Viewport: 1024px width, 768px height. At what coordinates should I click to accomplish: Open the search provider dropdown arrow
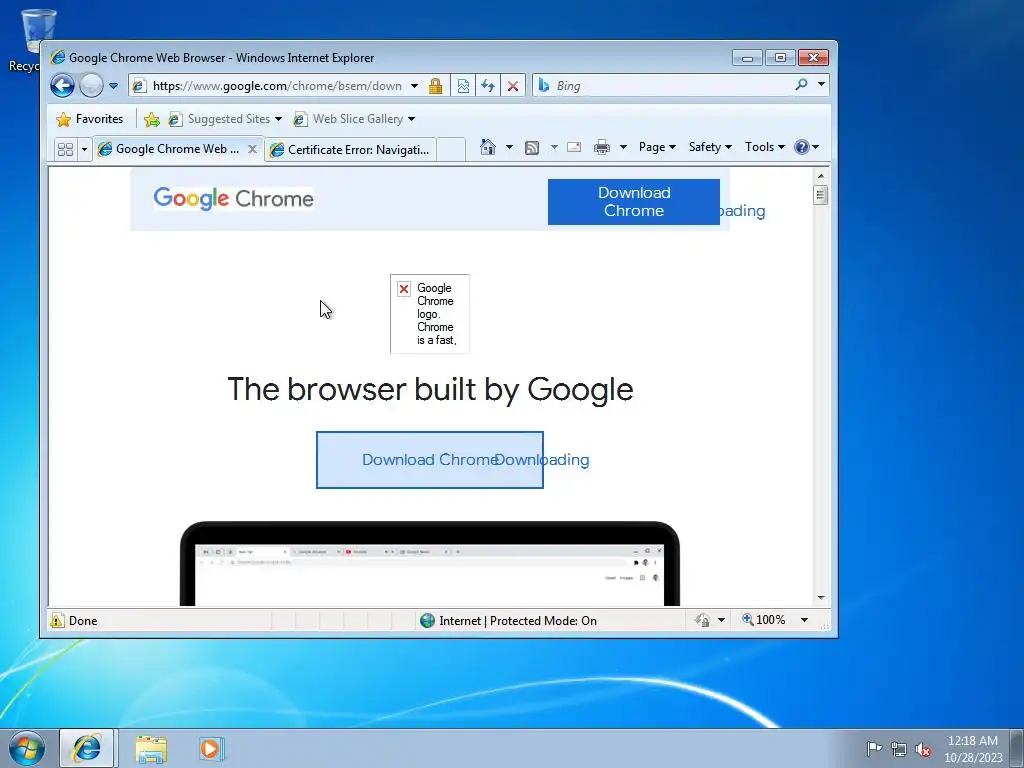coord(821,84)
